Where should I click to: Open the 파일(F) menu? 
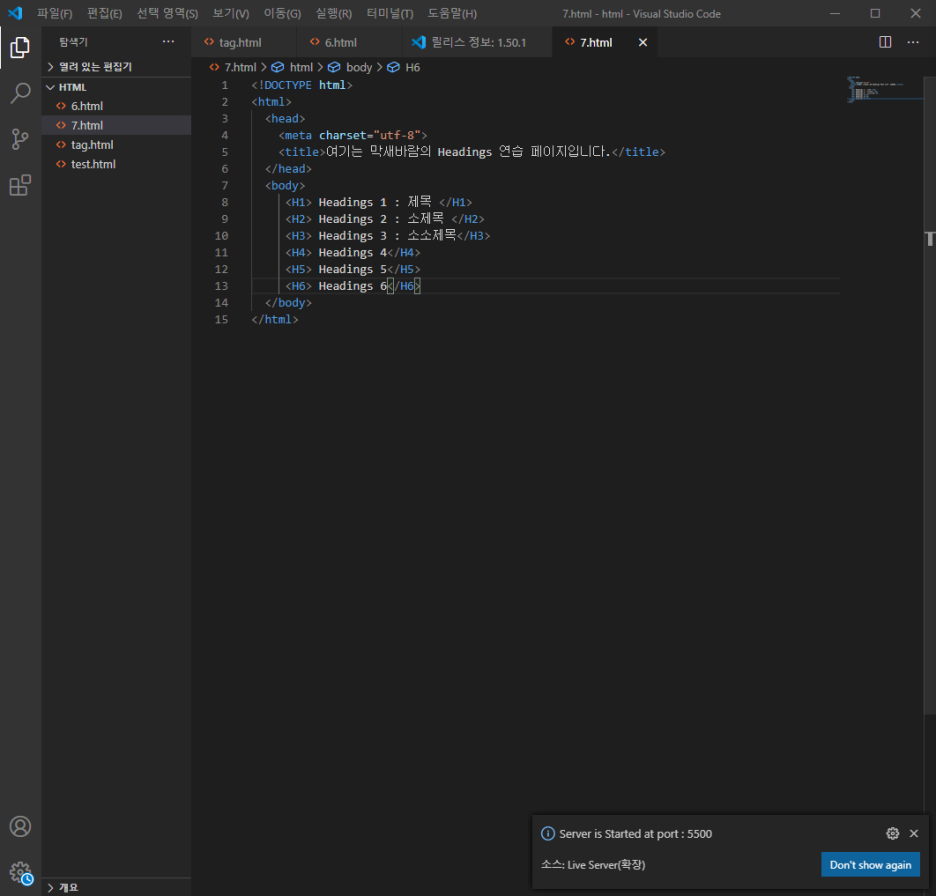tap(54, 14)
